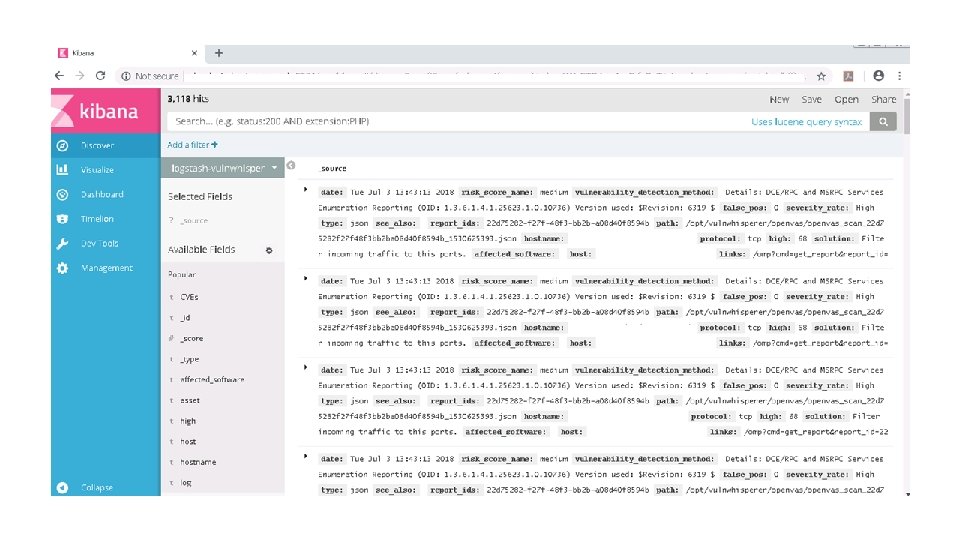Select the asset field
The height and width of the screenshot is (540, 960).
pyautogui.click(x=190, y=400)
